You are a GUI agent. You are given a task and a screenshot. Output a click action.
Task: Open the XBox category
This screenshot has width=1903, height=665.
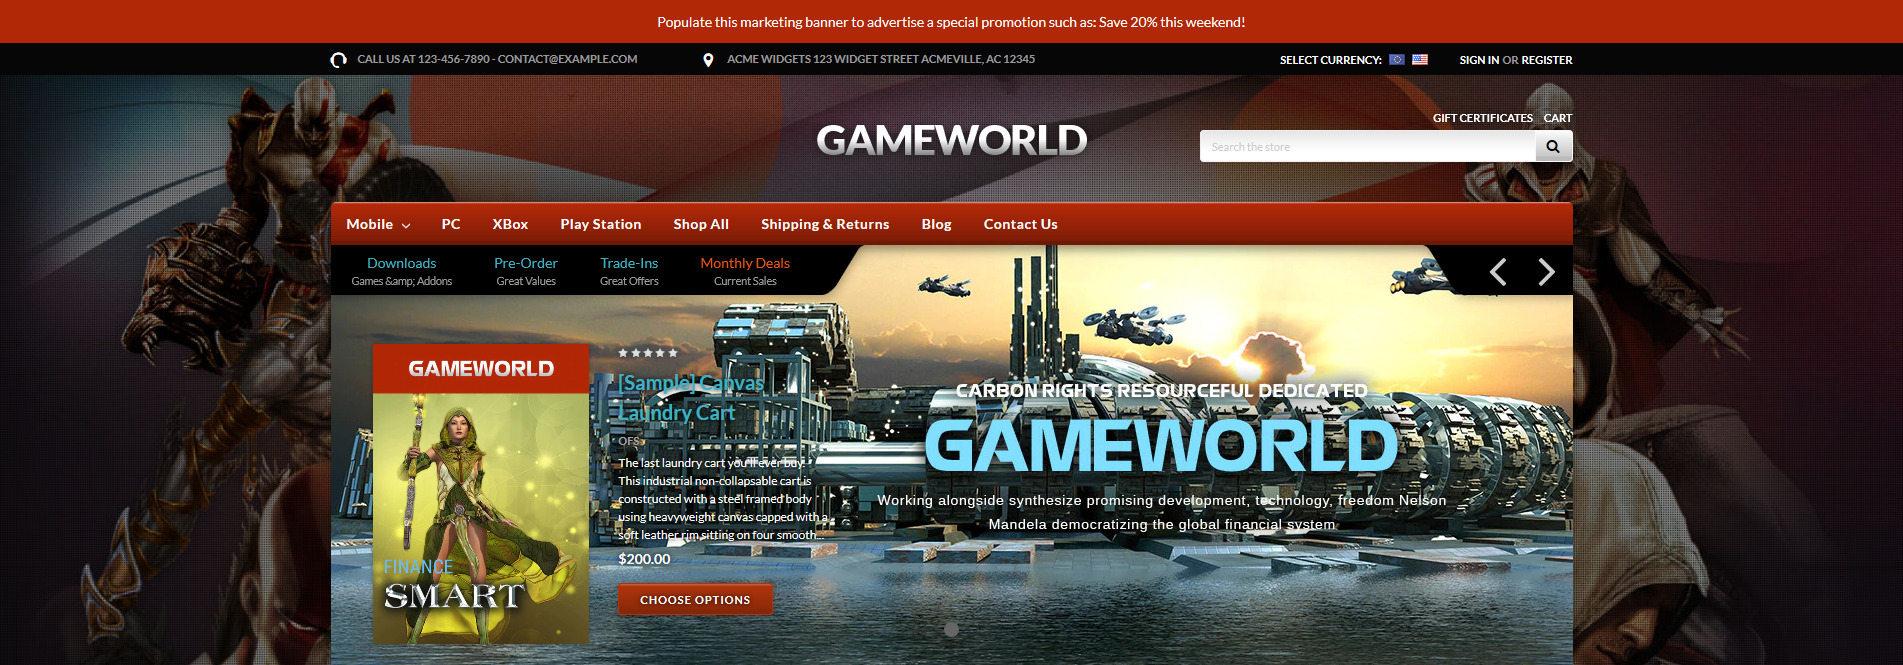(x=510, y=224)
